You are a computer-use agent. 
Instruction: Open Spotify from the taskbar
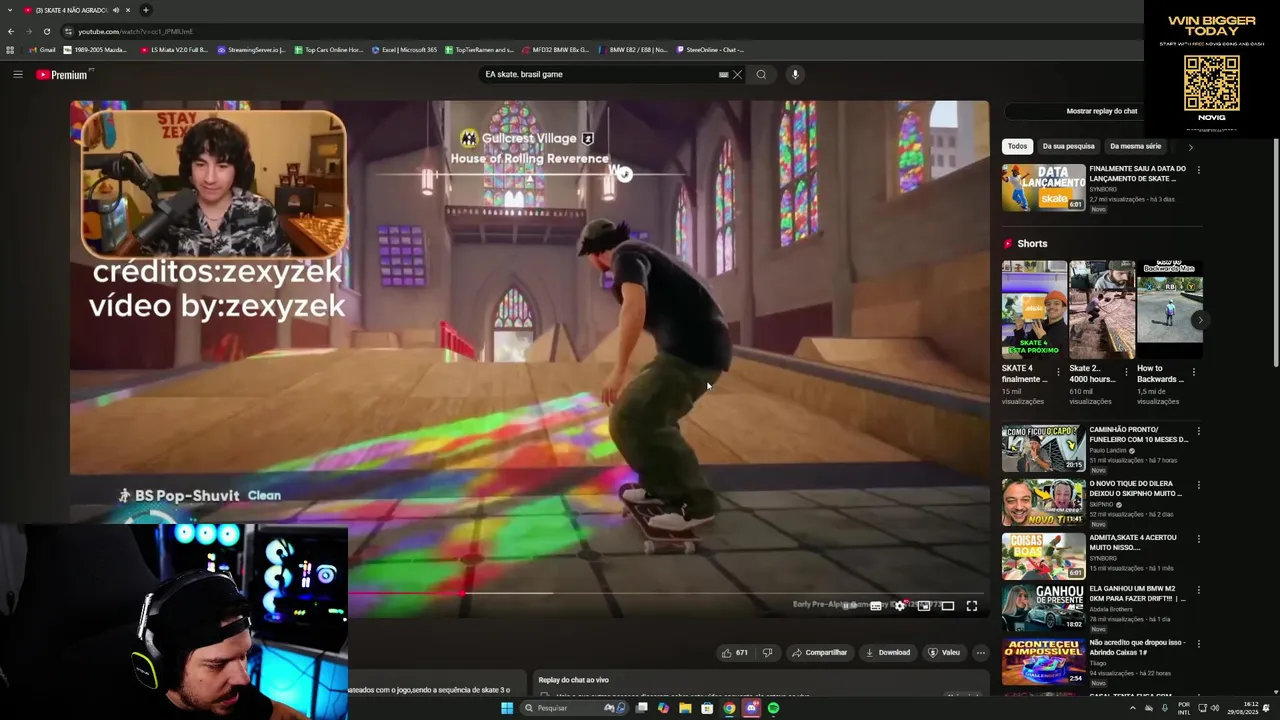pyautogui.click(x=773, y=708)
